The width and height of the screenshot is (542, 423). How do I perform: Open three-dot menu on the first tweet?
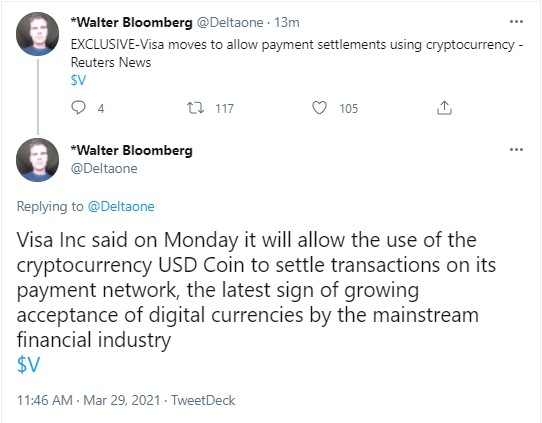tap(516, 21)
